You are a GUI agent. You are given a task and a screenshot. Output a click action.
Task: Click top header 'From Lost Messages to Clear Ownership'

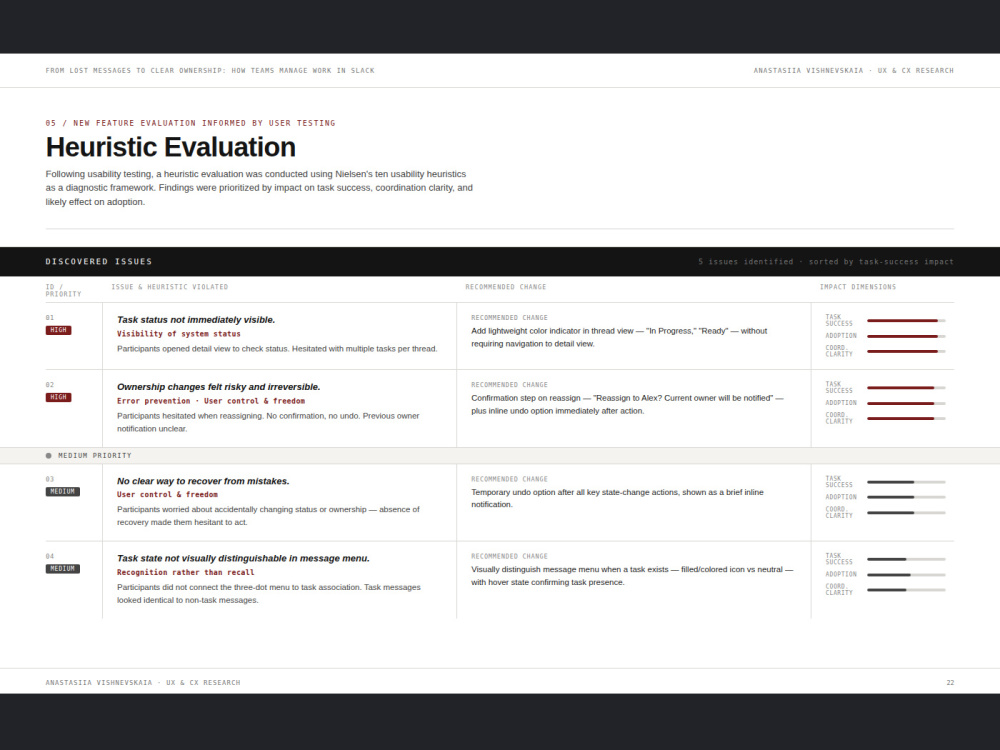(210, 71)
